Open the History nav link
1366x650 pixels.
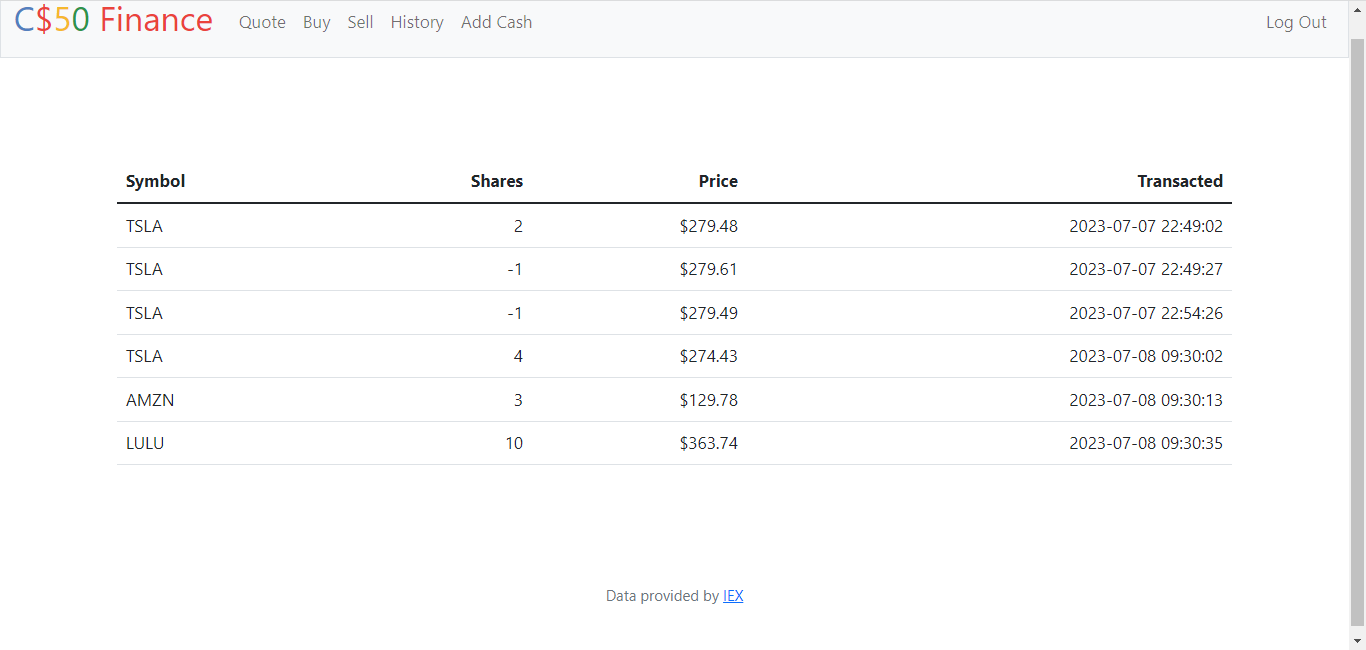pyautogui.click(x=417, y=22)
